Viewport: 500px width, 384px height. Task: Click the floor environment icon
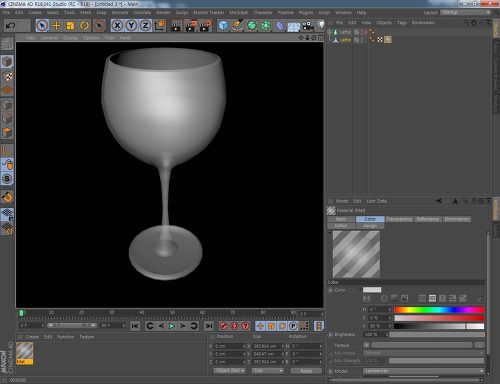coord(294,26)
